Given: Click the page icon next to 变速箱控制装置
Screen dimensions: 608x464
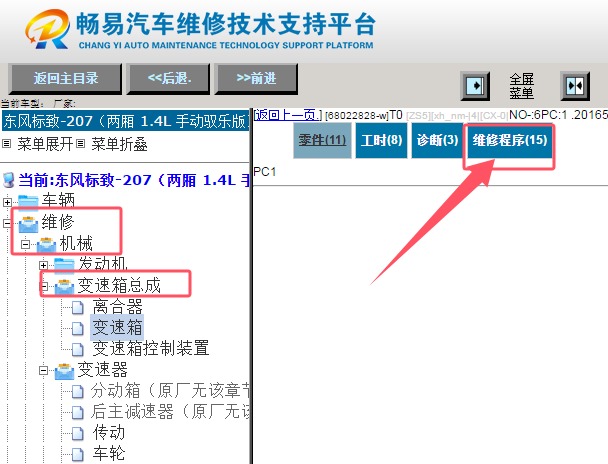Looking at the screenshot, I should 78,349.
